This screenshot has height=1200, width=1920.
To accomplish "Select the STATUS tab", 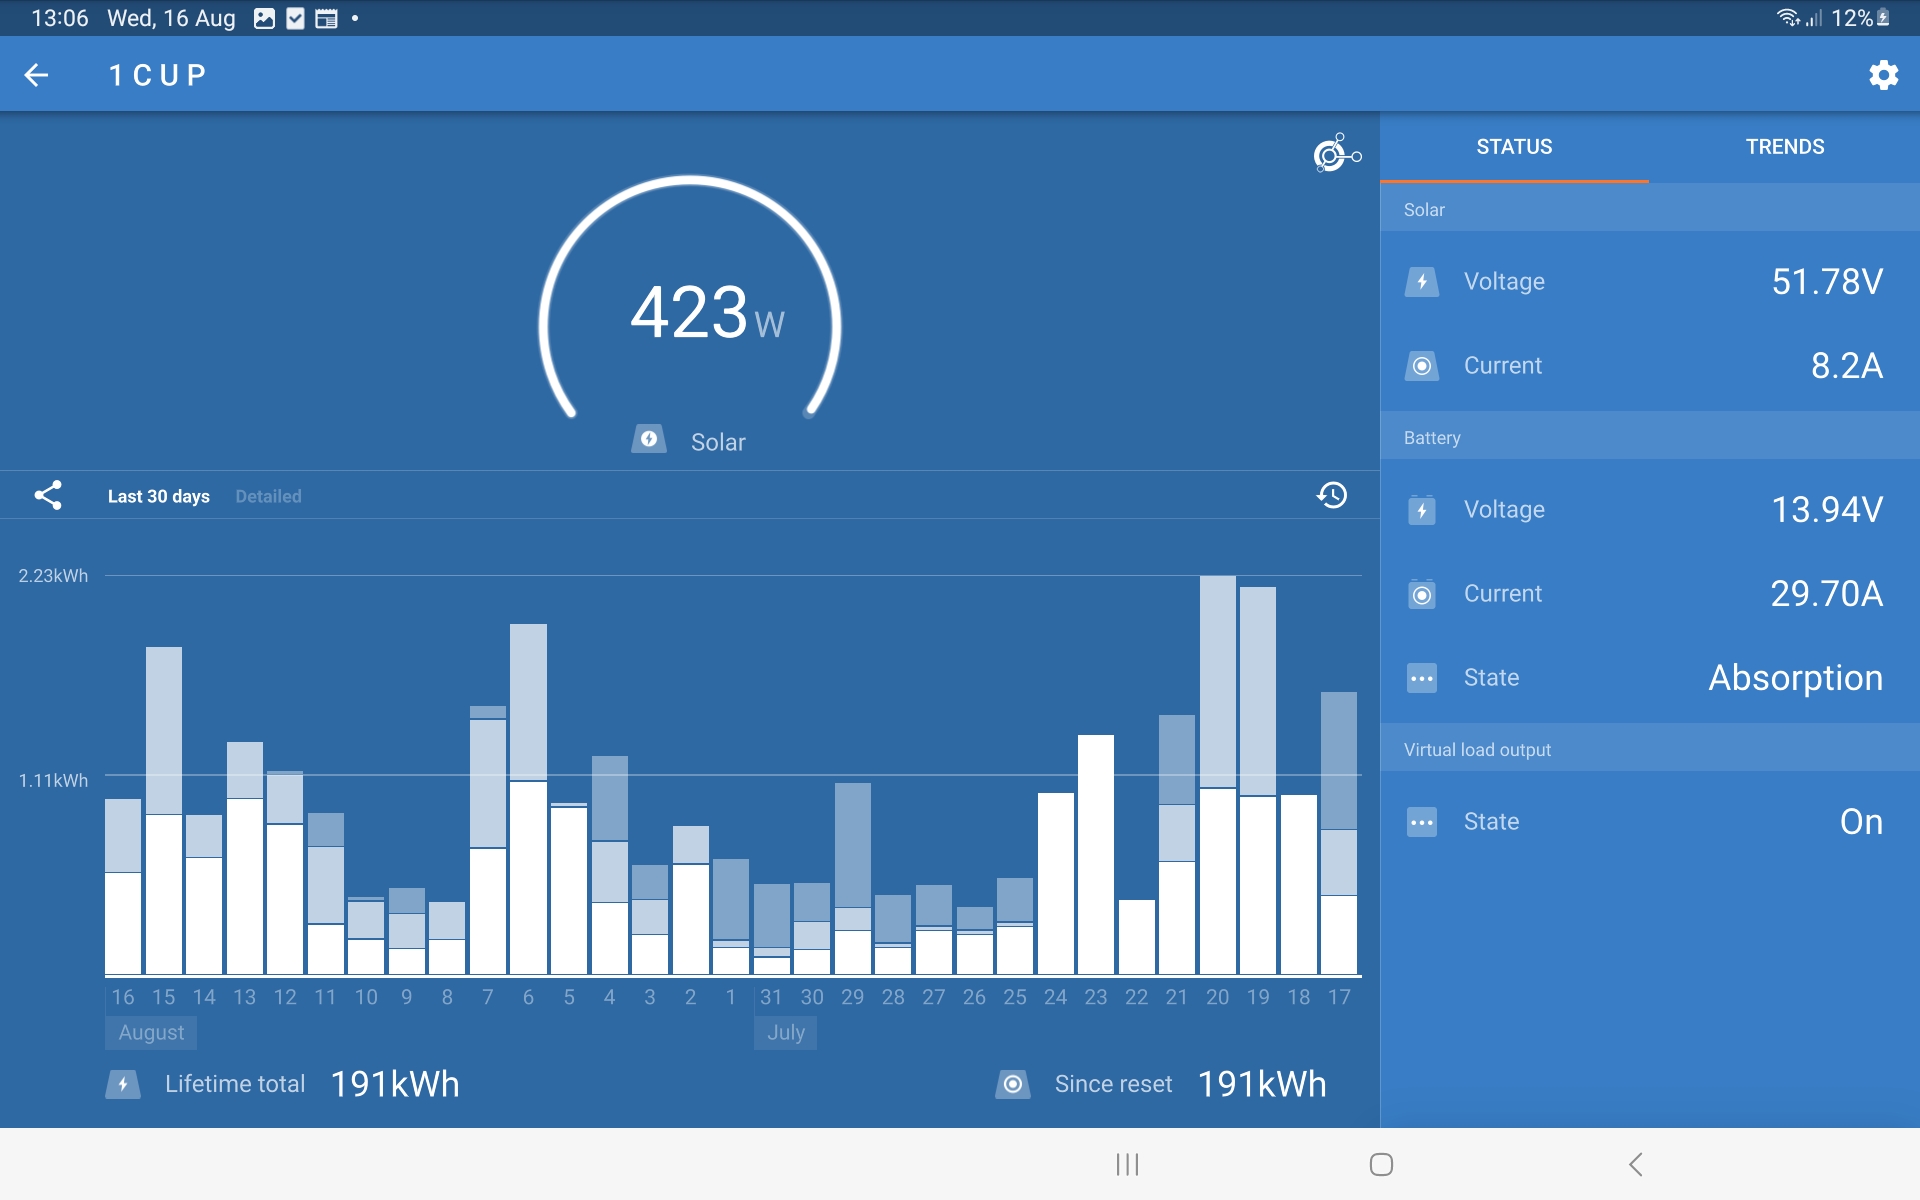I will (1514, 147).
